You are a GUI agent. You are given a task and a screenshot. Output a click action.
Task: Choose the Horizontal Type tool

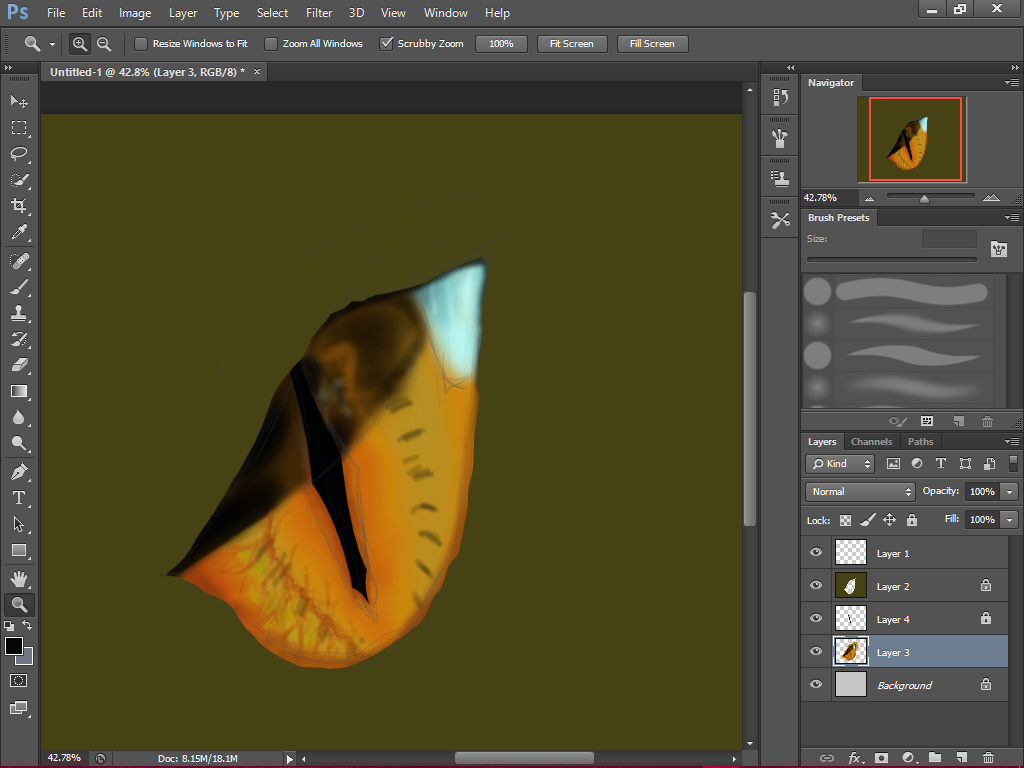(x=19, y=498)
